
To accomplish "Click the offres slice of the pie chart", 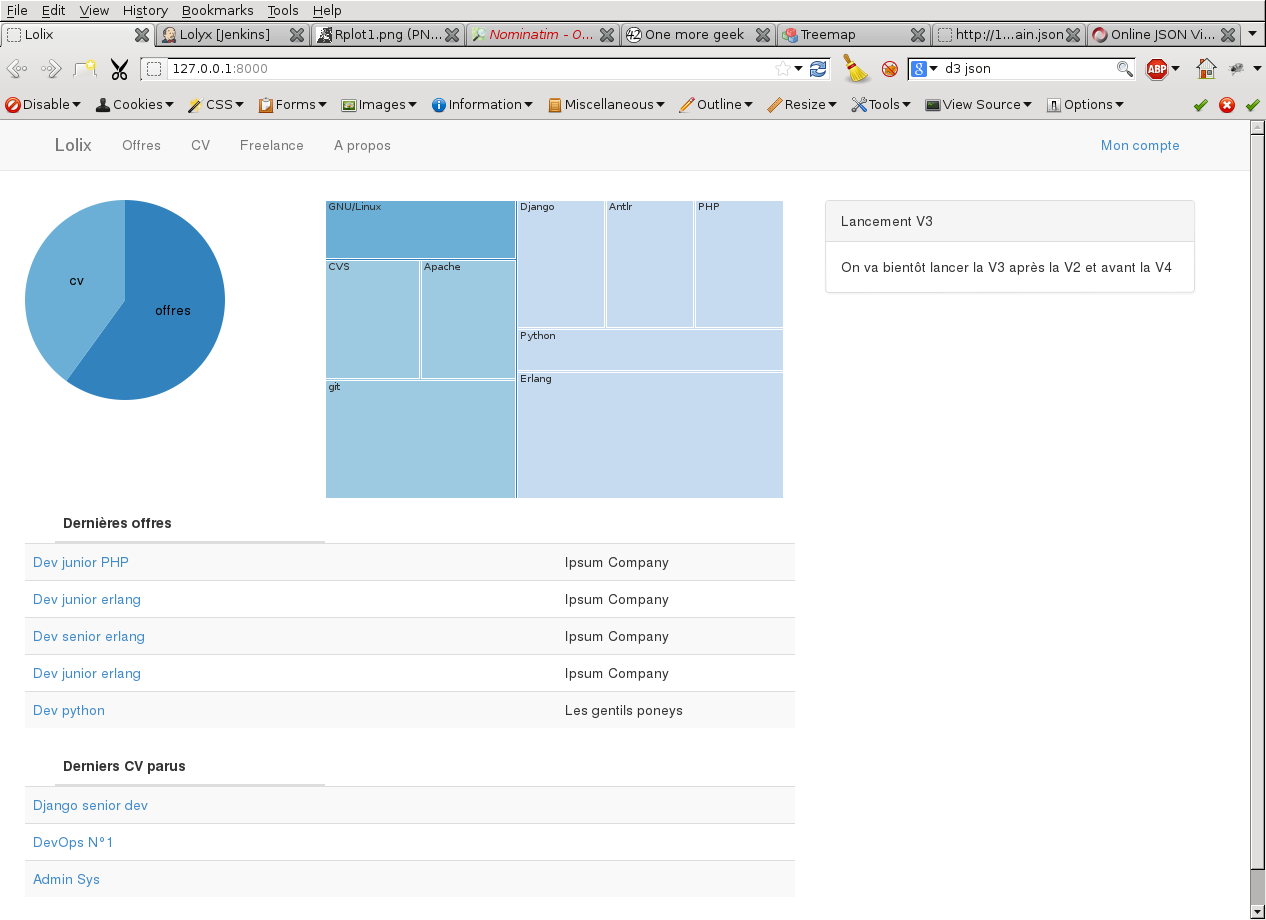I will pyautogui.click(x=170, y=320).
